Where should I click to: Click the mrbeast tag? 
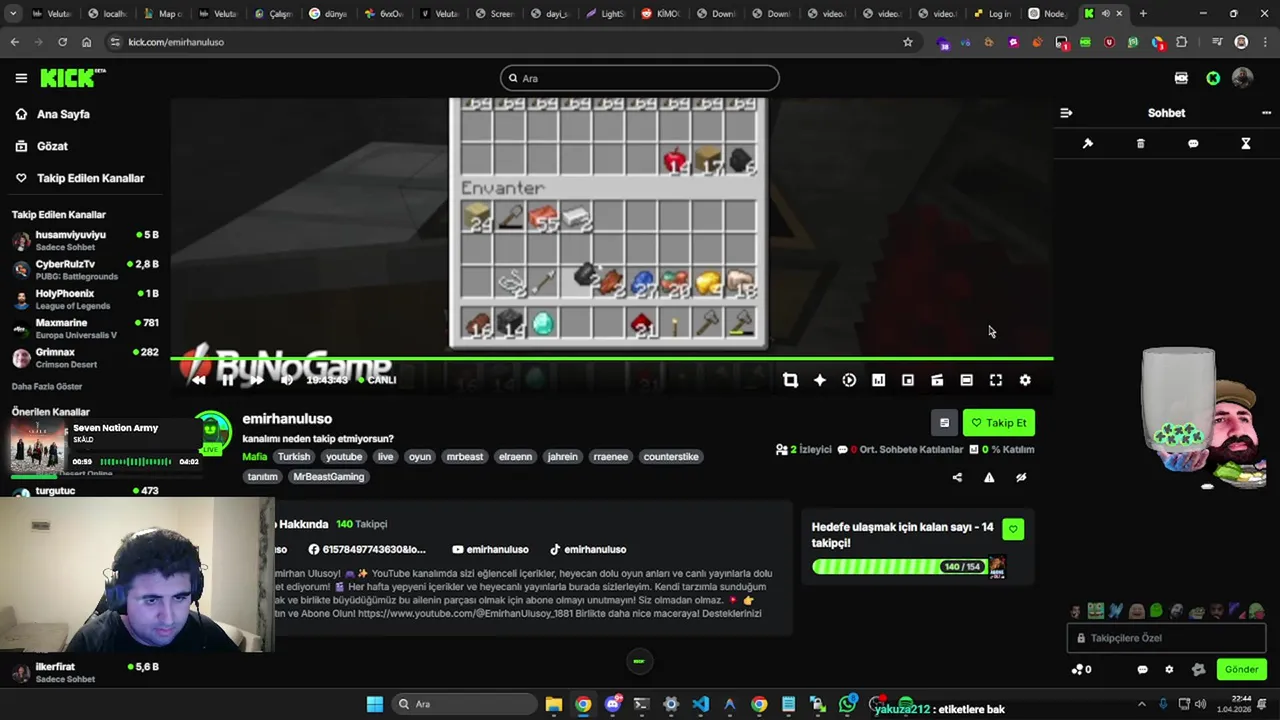click(464, 456)
